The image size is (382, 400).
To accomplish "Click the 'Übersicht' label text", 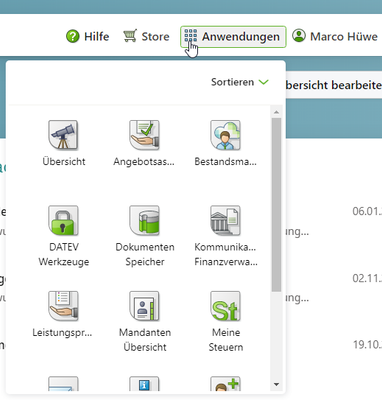I will [64, 162].
